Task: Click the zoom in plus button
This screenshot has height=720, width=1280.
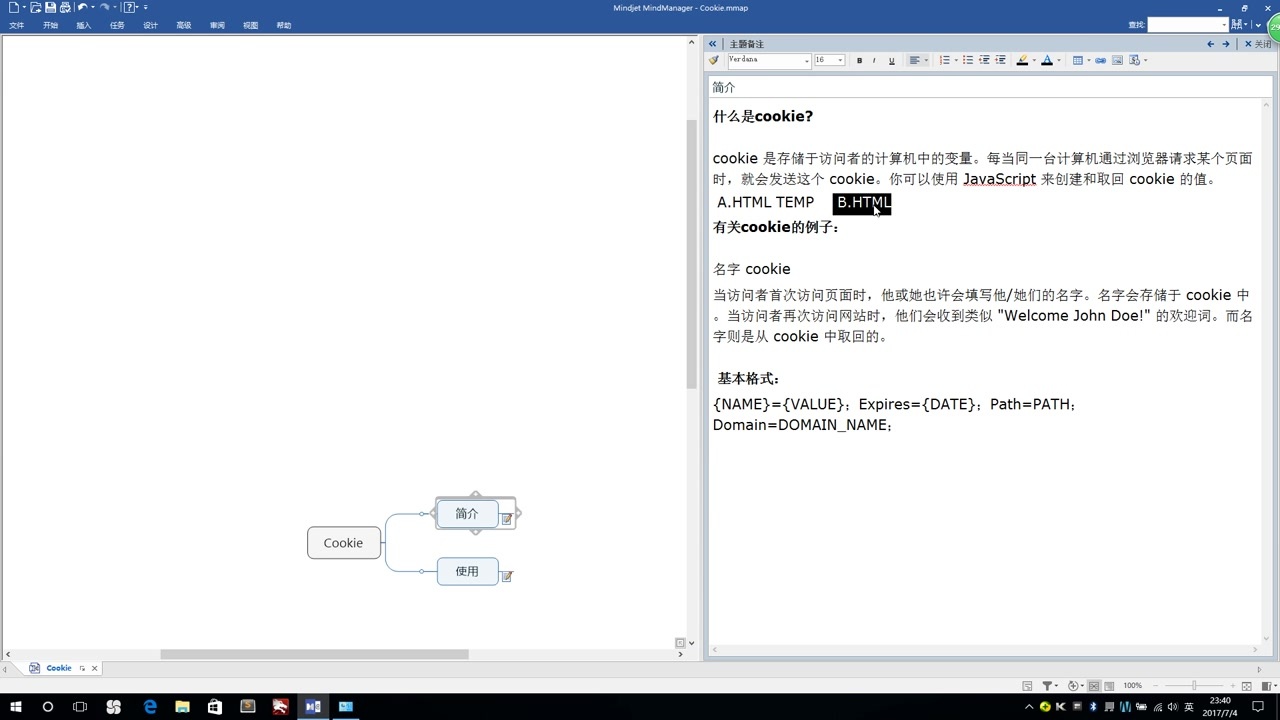Action: [1232, 686]
